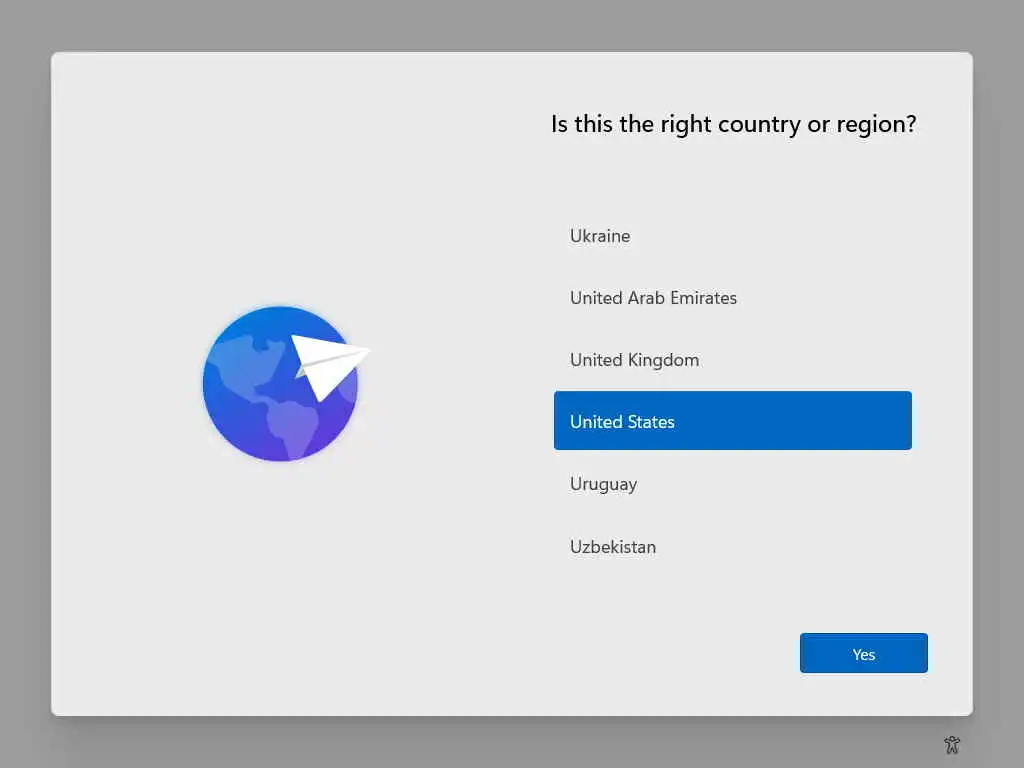Select Ukraine from the country list
Image resolution: width=1024 pixels, height=768 pixels.
(x=732, y=236)
